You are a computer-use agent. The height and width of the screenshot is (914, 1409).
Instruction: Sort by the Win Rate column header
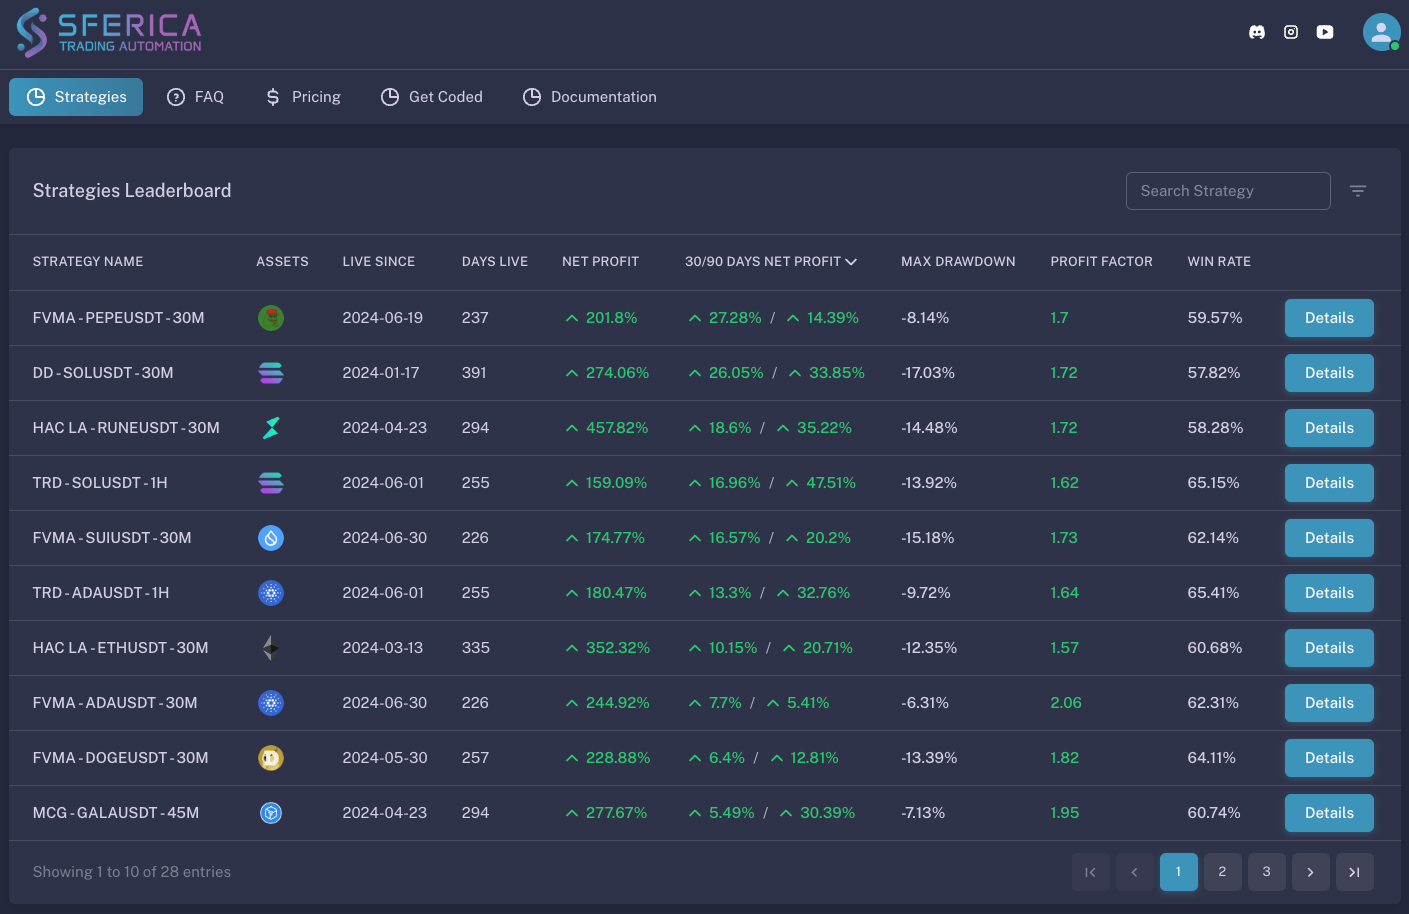pyautogui.click(x=1218, y=262)
